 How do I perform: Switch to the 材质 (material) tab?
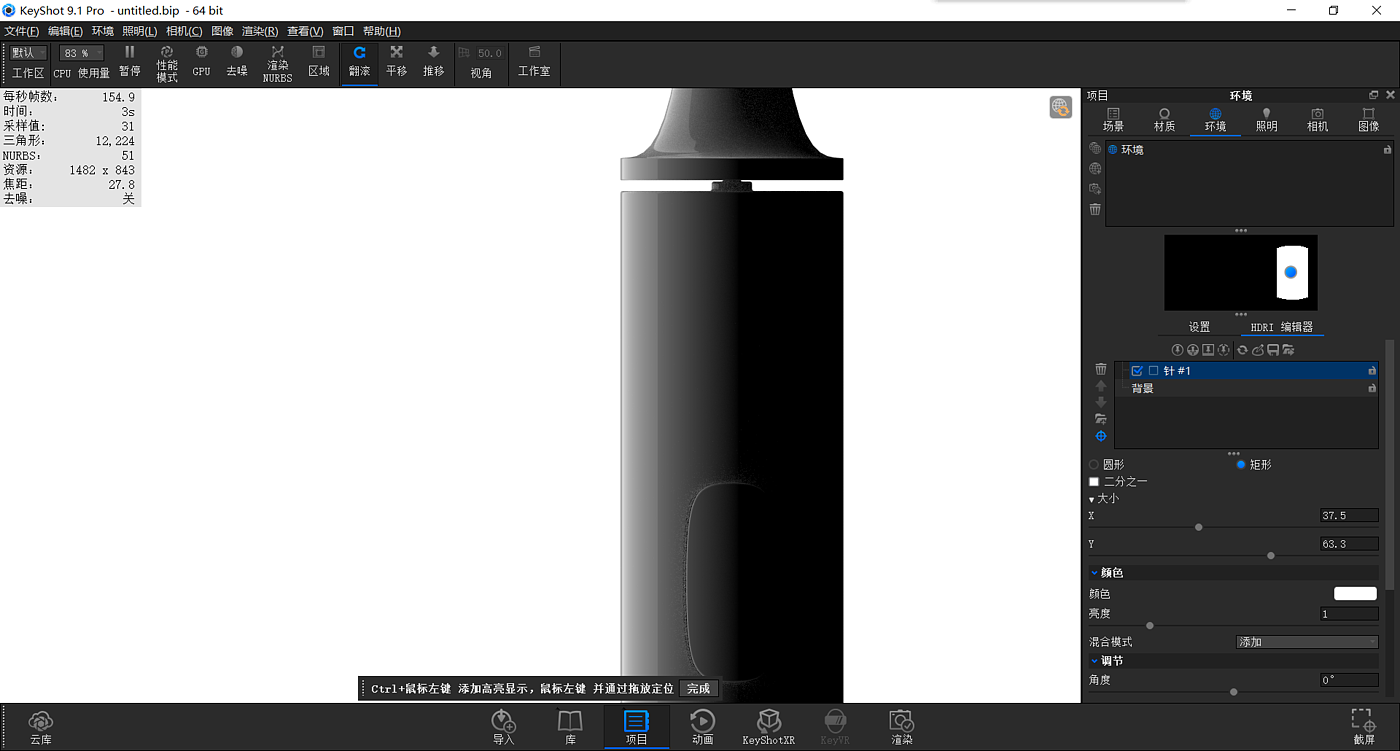tap(1164, 120)
